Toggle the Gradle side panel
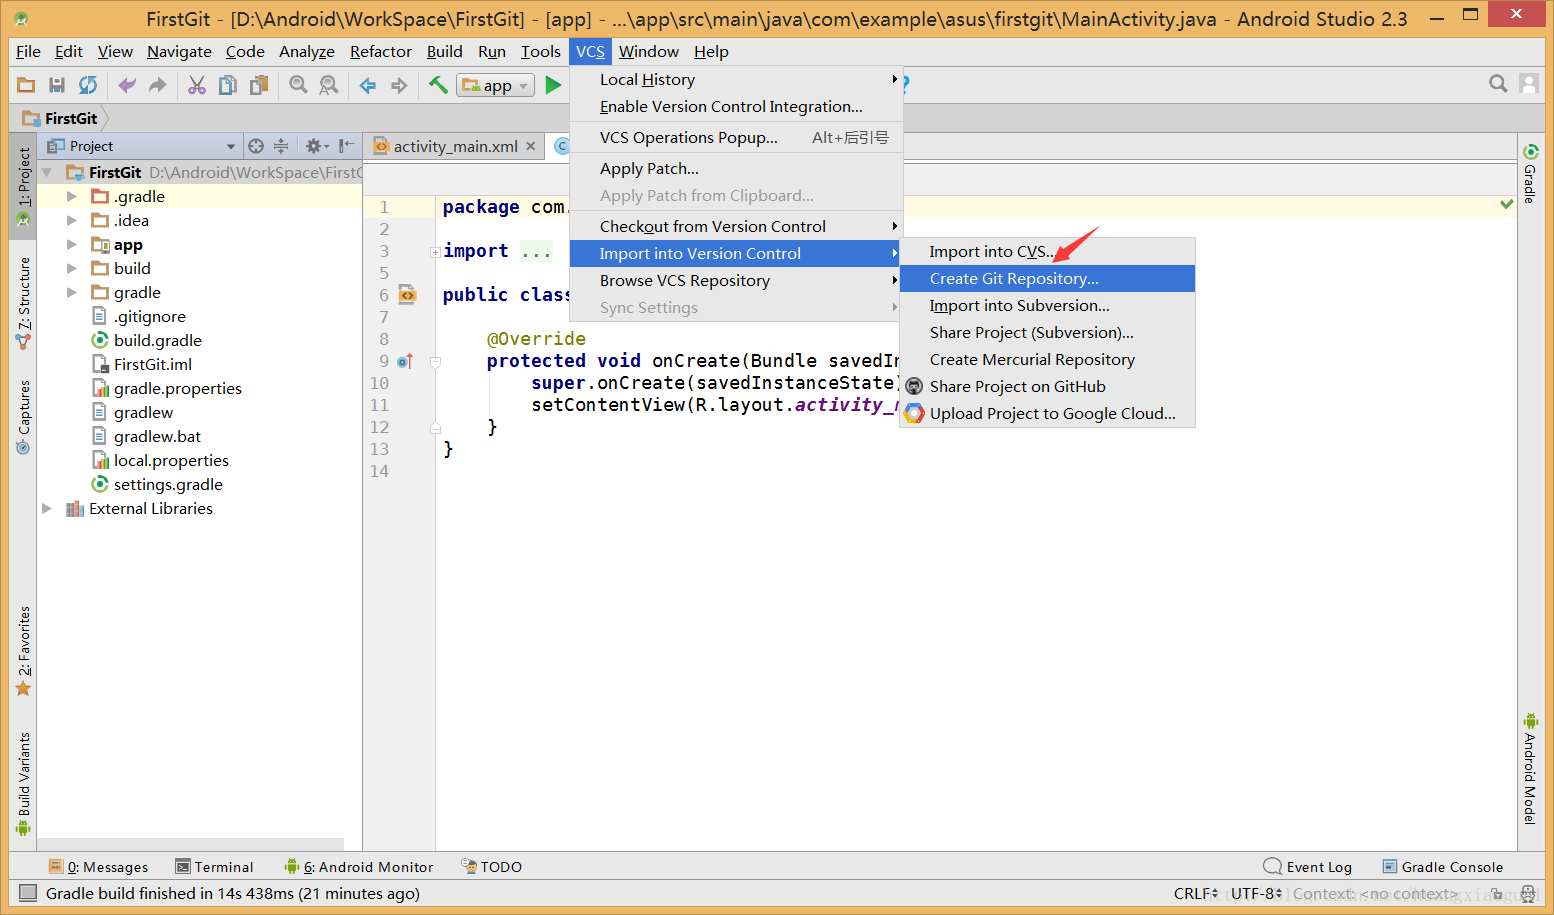 [1530, 174]
